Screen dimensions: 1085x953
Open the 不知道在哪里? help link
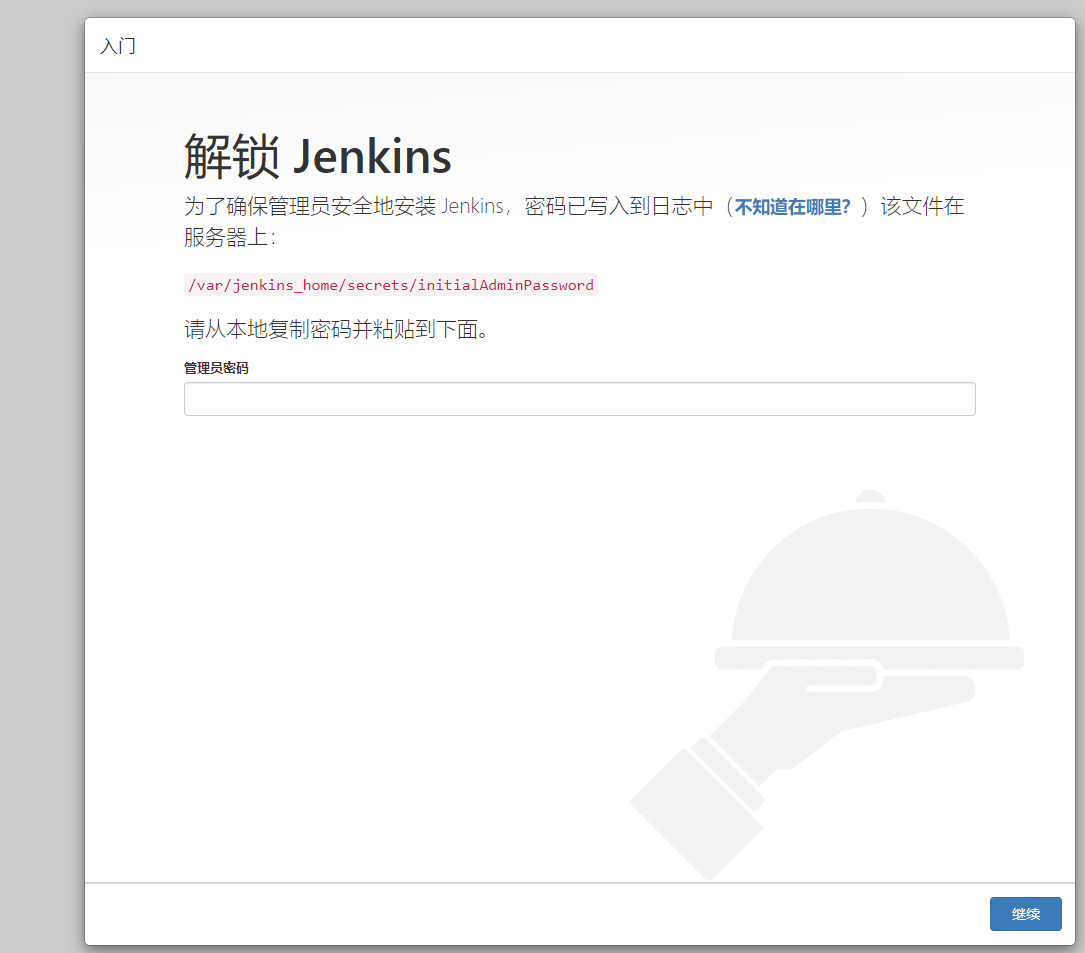pos(792,206)
